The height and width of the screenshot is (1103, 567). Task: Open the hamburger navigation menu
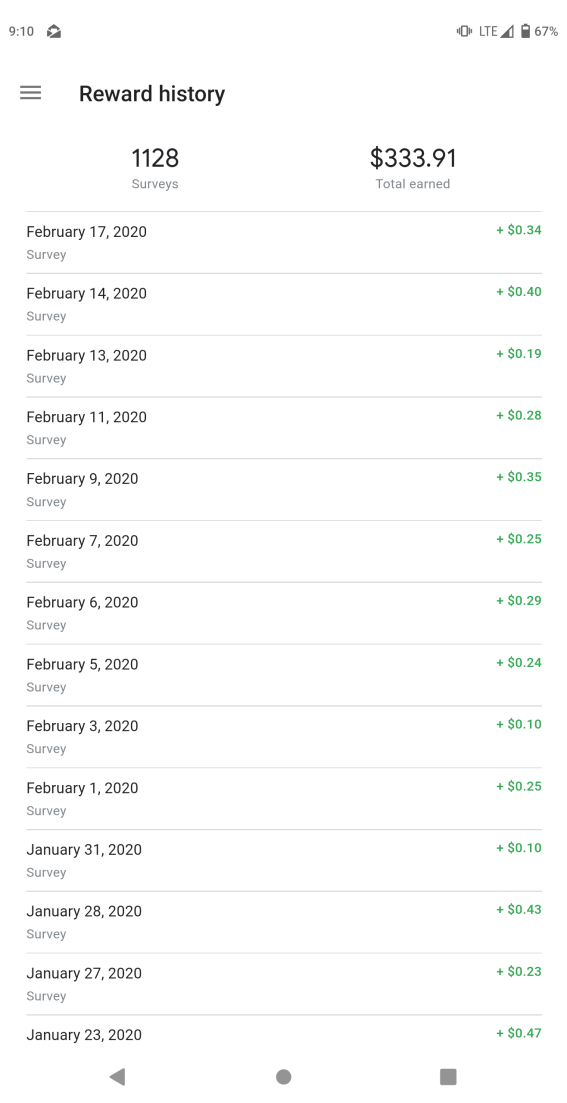pos(30,93)
